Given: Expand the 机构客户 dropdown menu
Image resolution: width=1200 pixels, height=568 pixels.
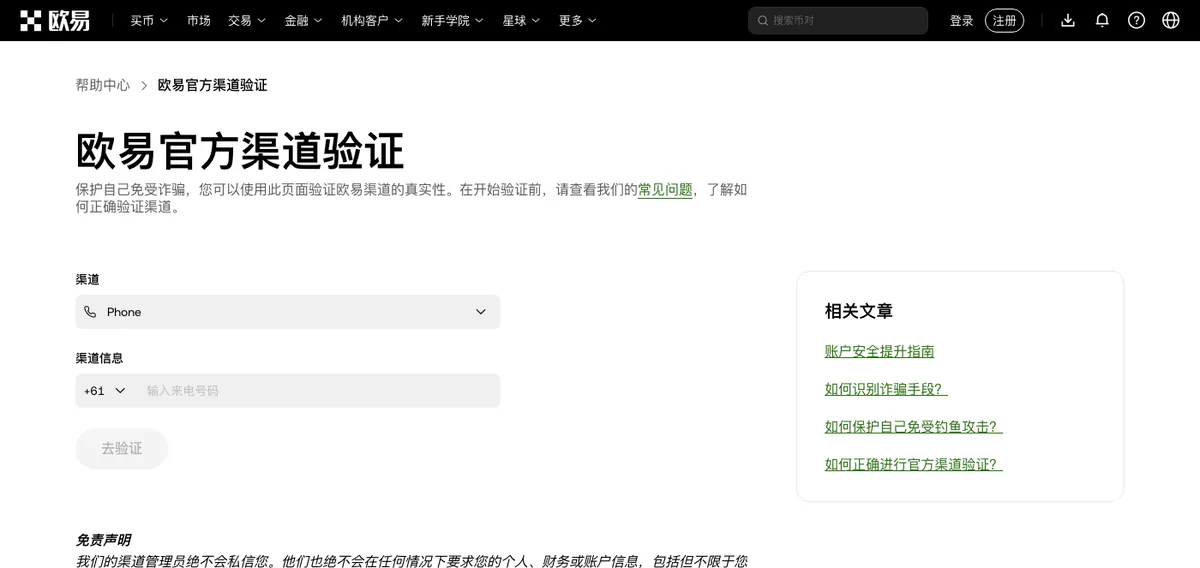Looking at the screenshot, I should (x=372, y=20).
